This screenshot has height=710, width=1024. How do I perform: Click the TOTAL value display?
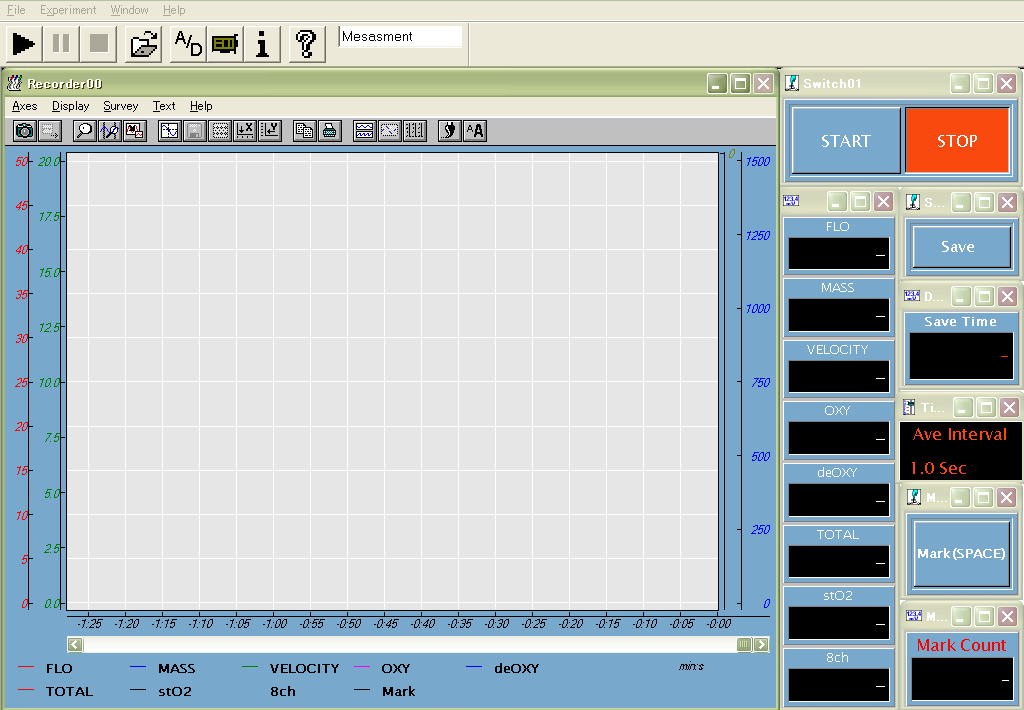coord(839,561)
